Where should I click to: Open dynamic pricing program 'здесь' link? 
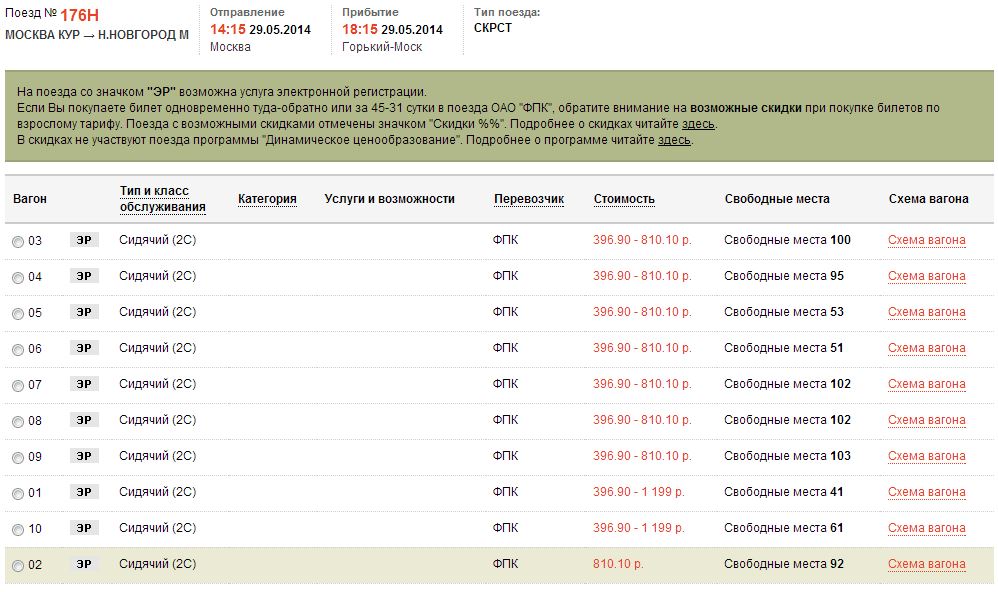[x=674, y=140]
